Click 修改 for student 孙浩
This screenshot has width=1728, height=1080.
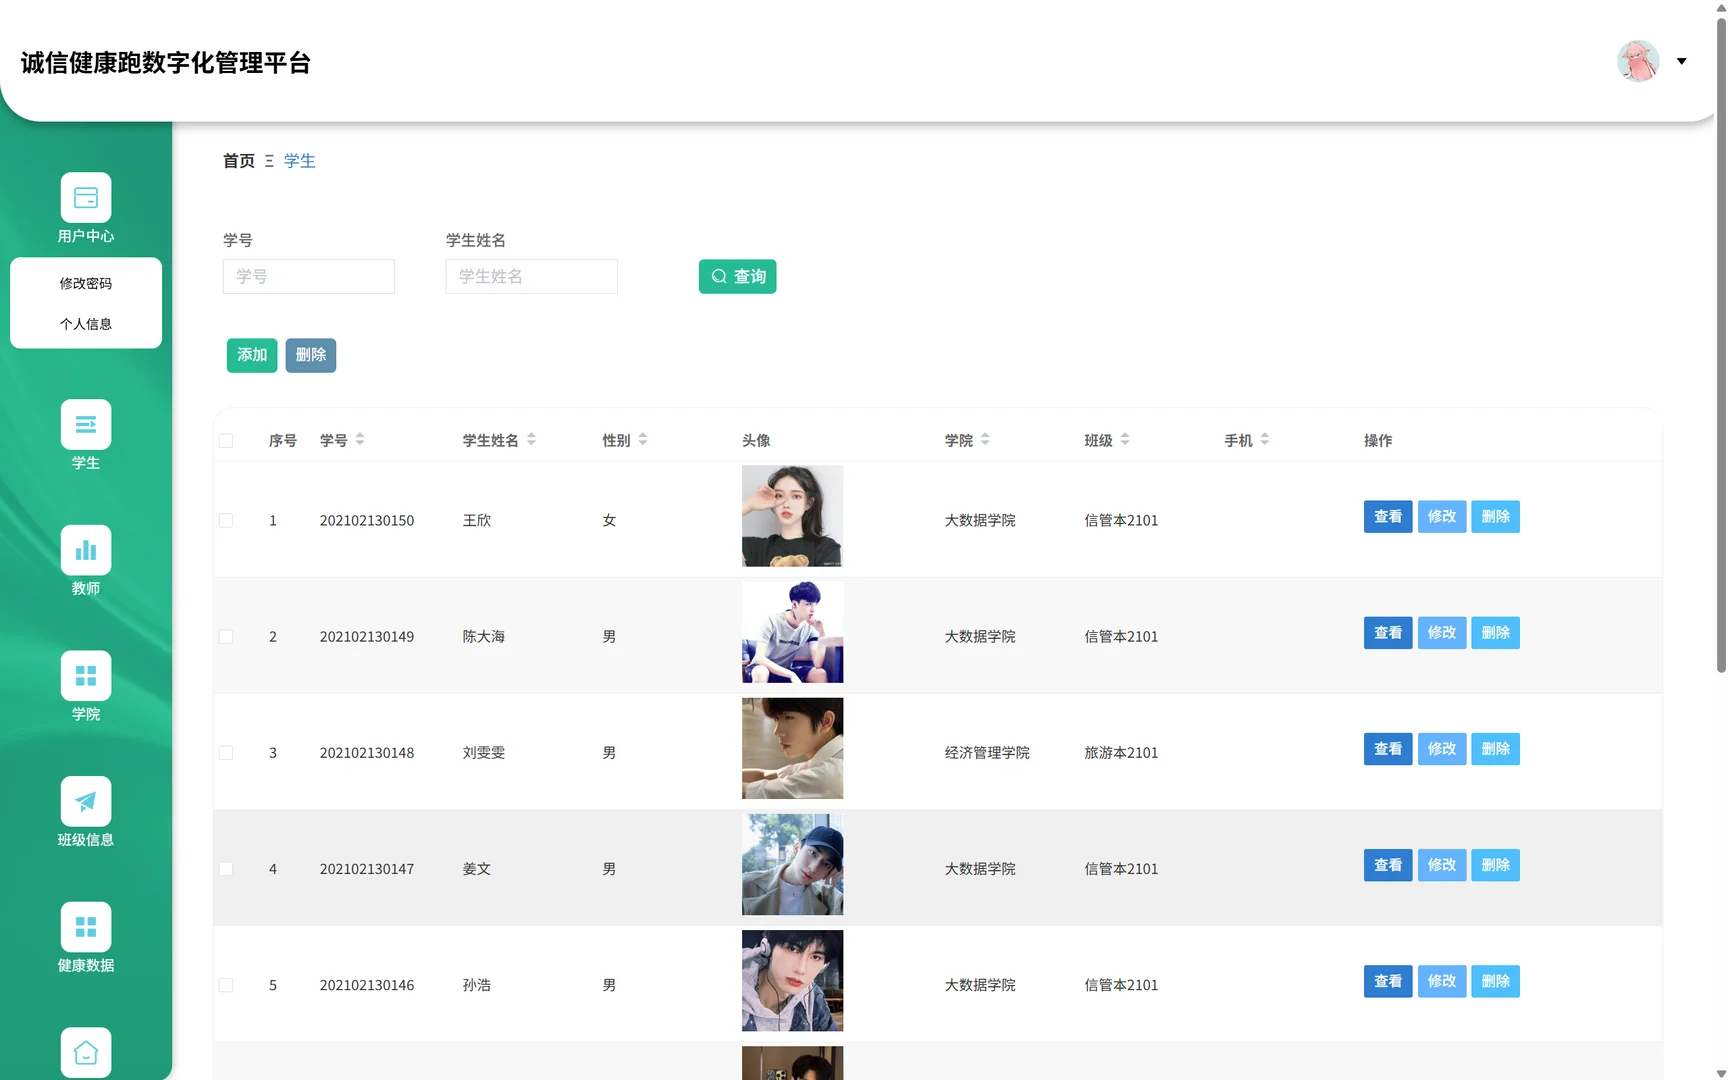point(1442,981)
